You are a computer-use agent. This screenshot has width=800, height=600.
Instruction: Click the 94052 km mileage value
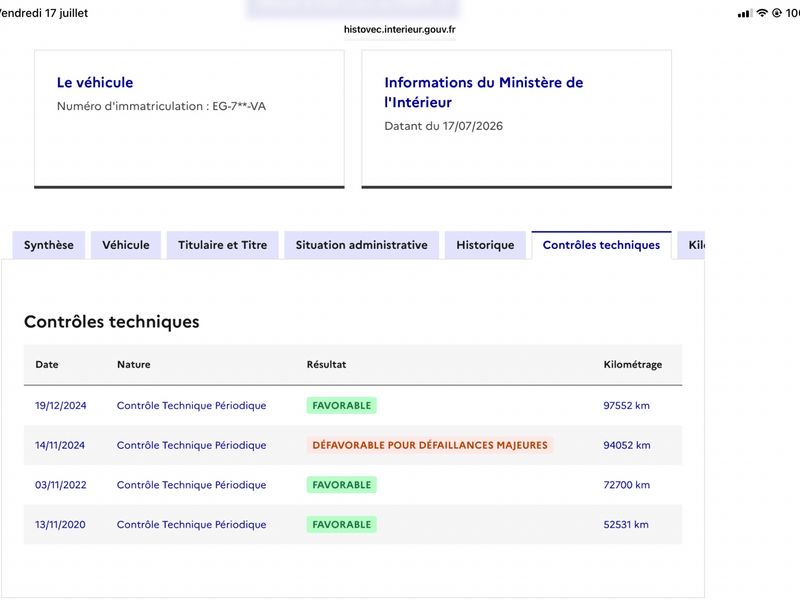pos(627,445)
